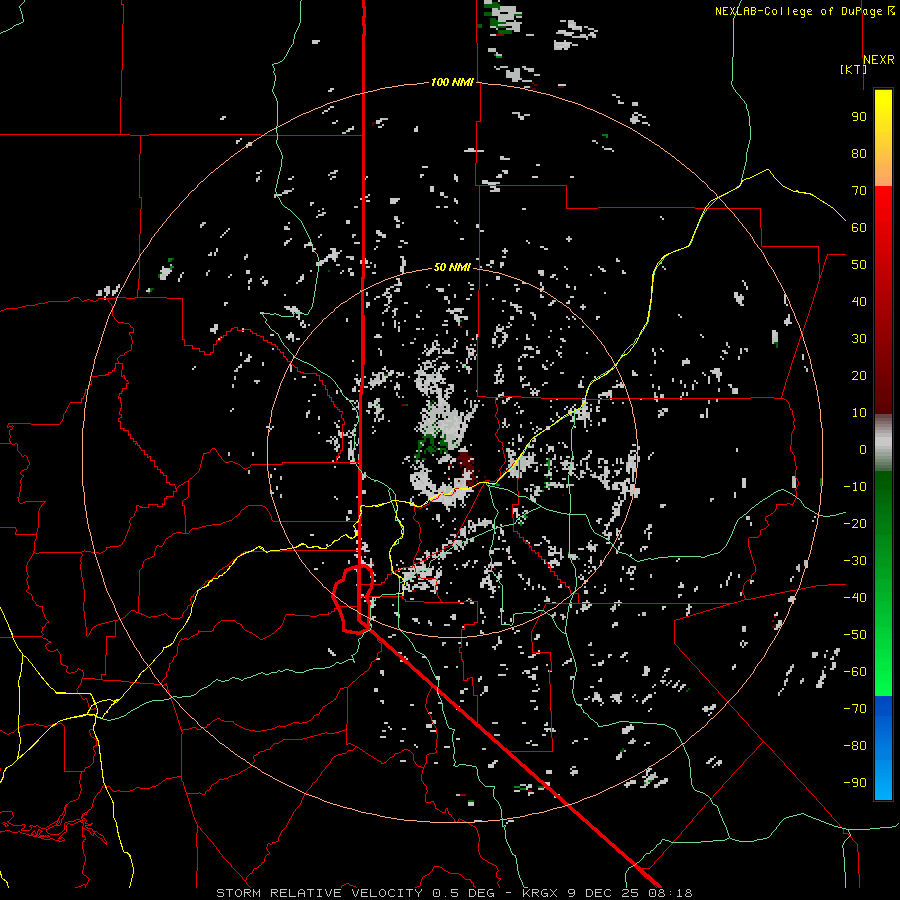Click the -70 value on the velocity scale
This screenshot has width=900, height=900.
point(855,709)
